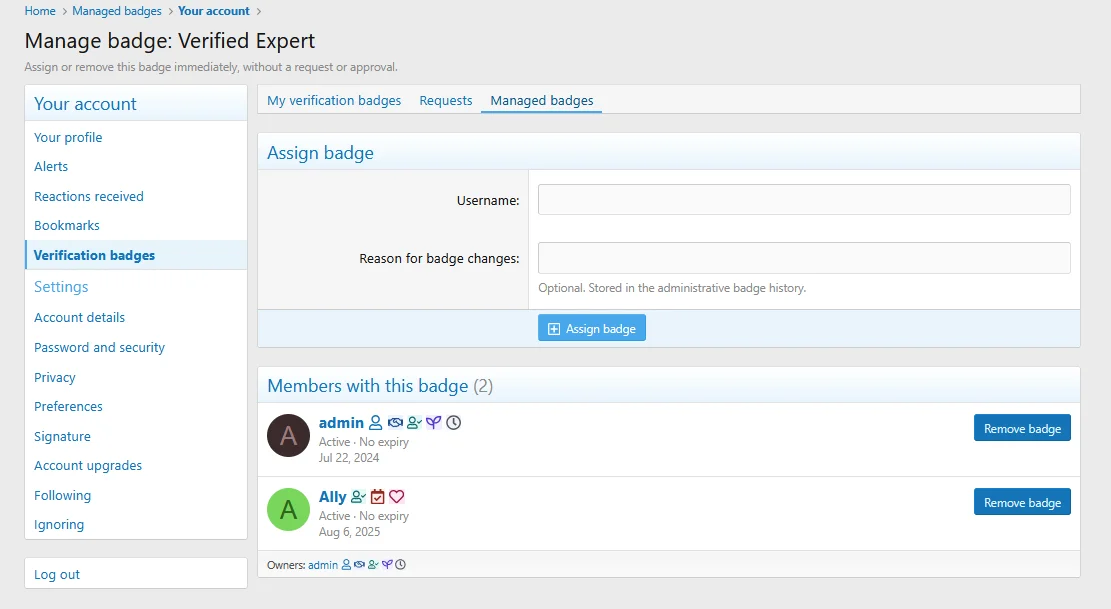Open the Ally member profile link
Image resolution: width=1111 pixels, height=609 pixels.
pyautogui.click(x=332, y=496)
